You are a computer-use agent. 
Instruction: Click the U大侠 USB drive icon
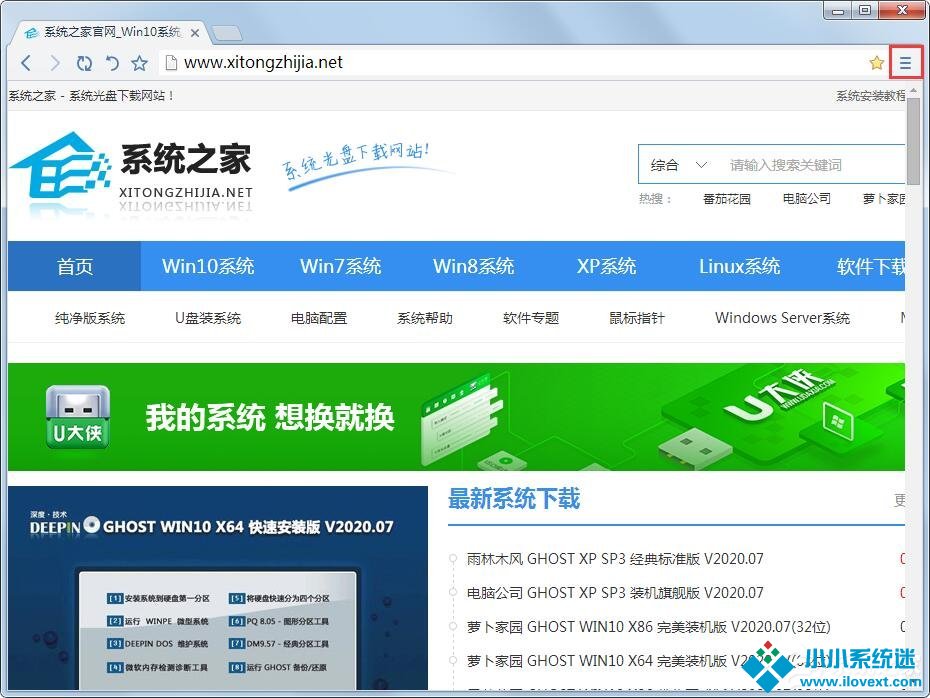(x=78, y=417)
